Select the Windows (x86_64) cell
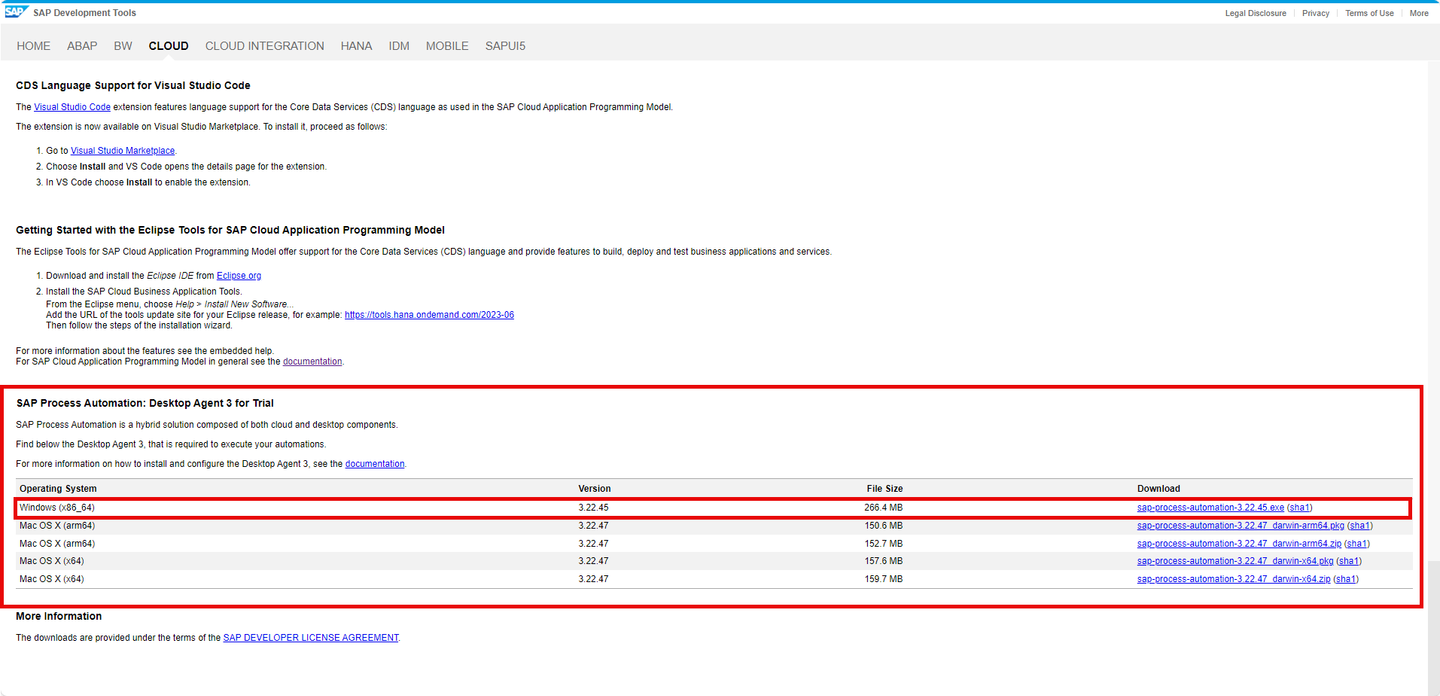Screen dimensions: 1440x696 (x=57, y=508)
